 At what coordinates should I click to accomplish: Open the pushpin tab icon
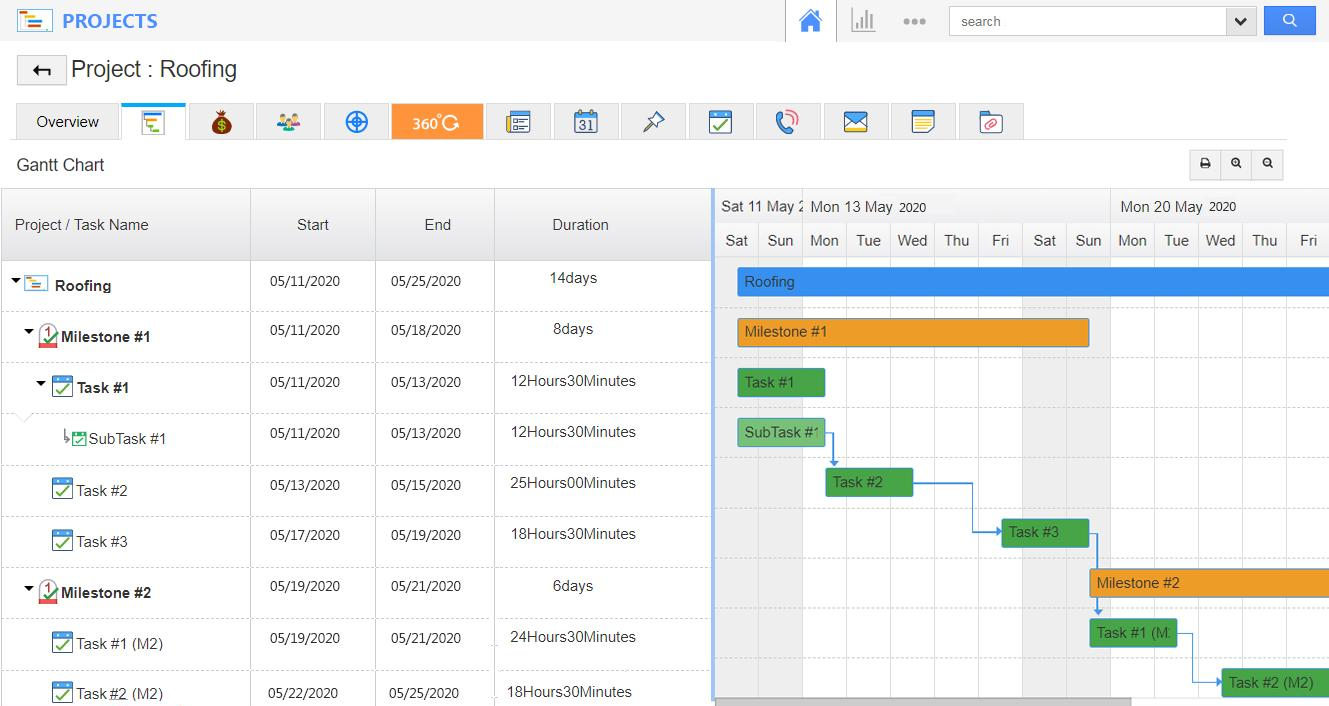point(653,122)
